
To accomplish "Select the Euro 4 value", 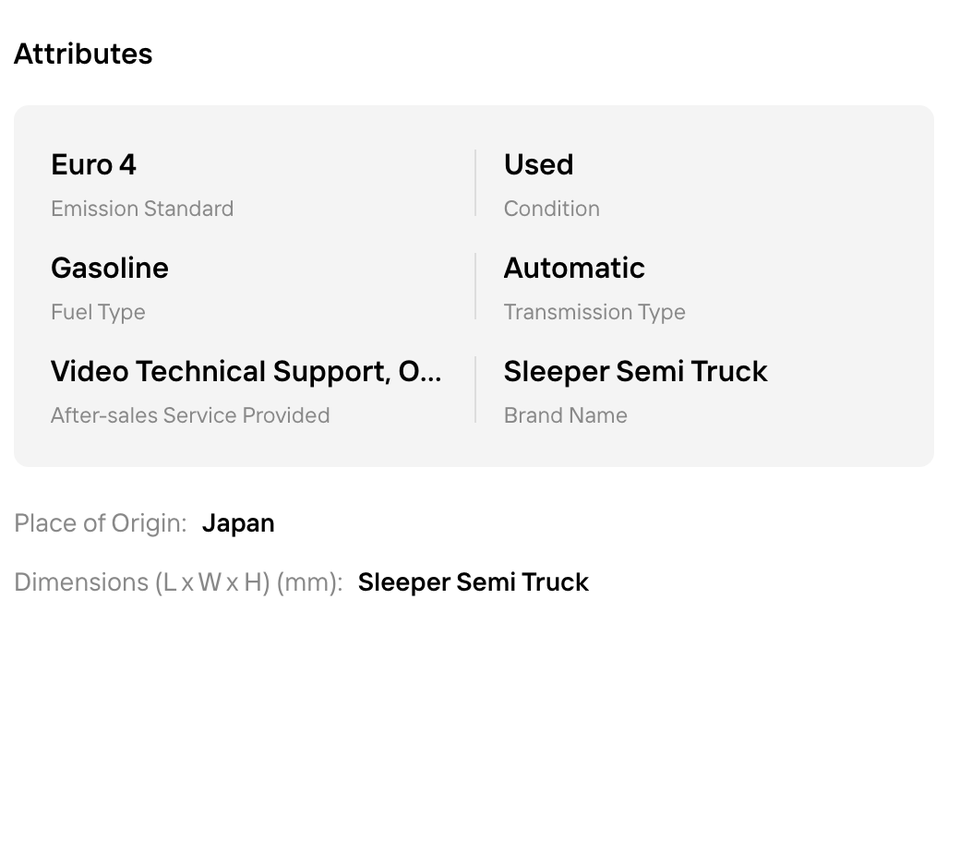I will (94, 165).
